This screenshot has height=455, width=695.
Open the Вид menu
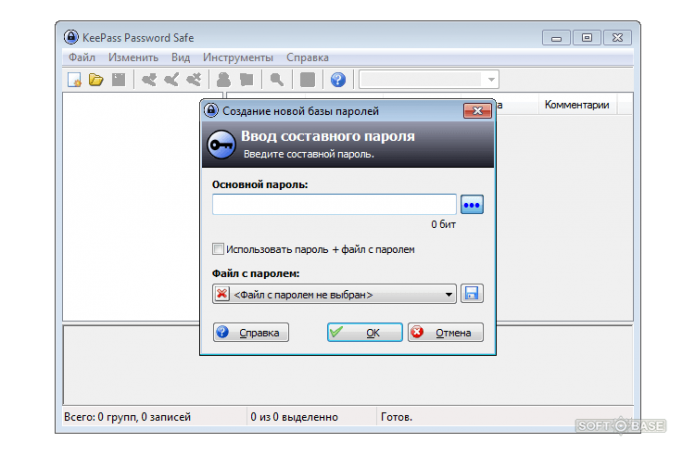[x=181, y=58]
